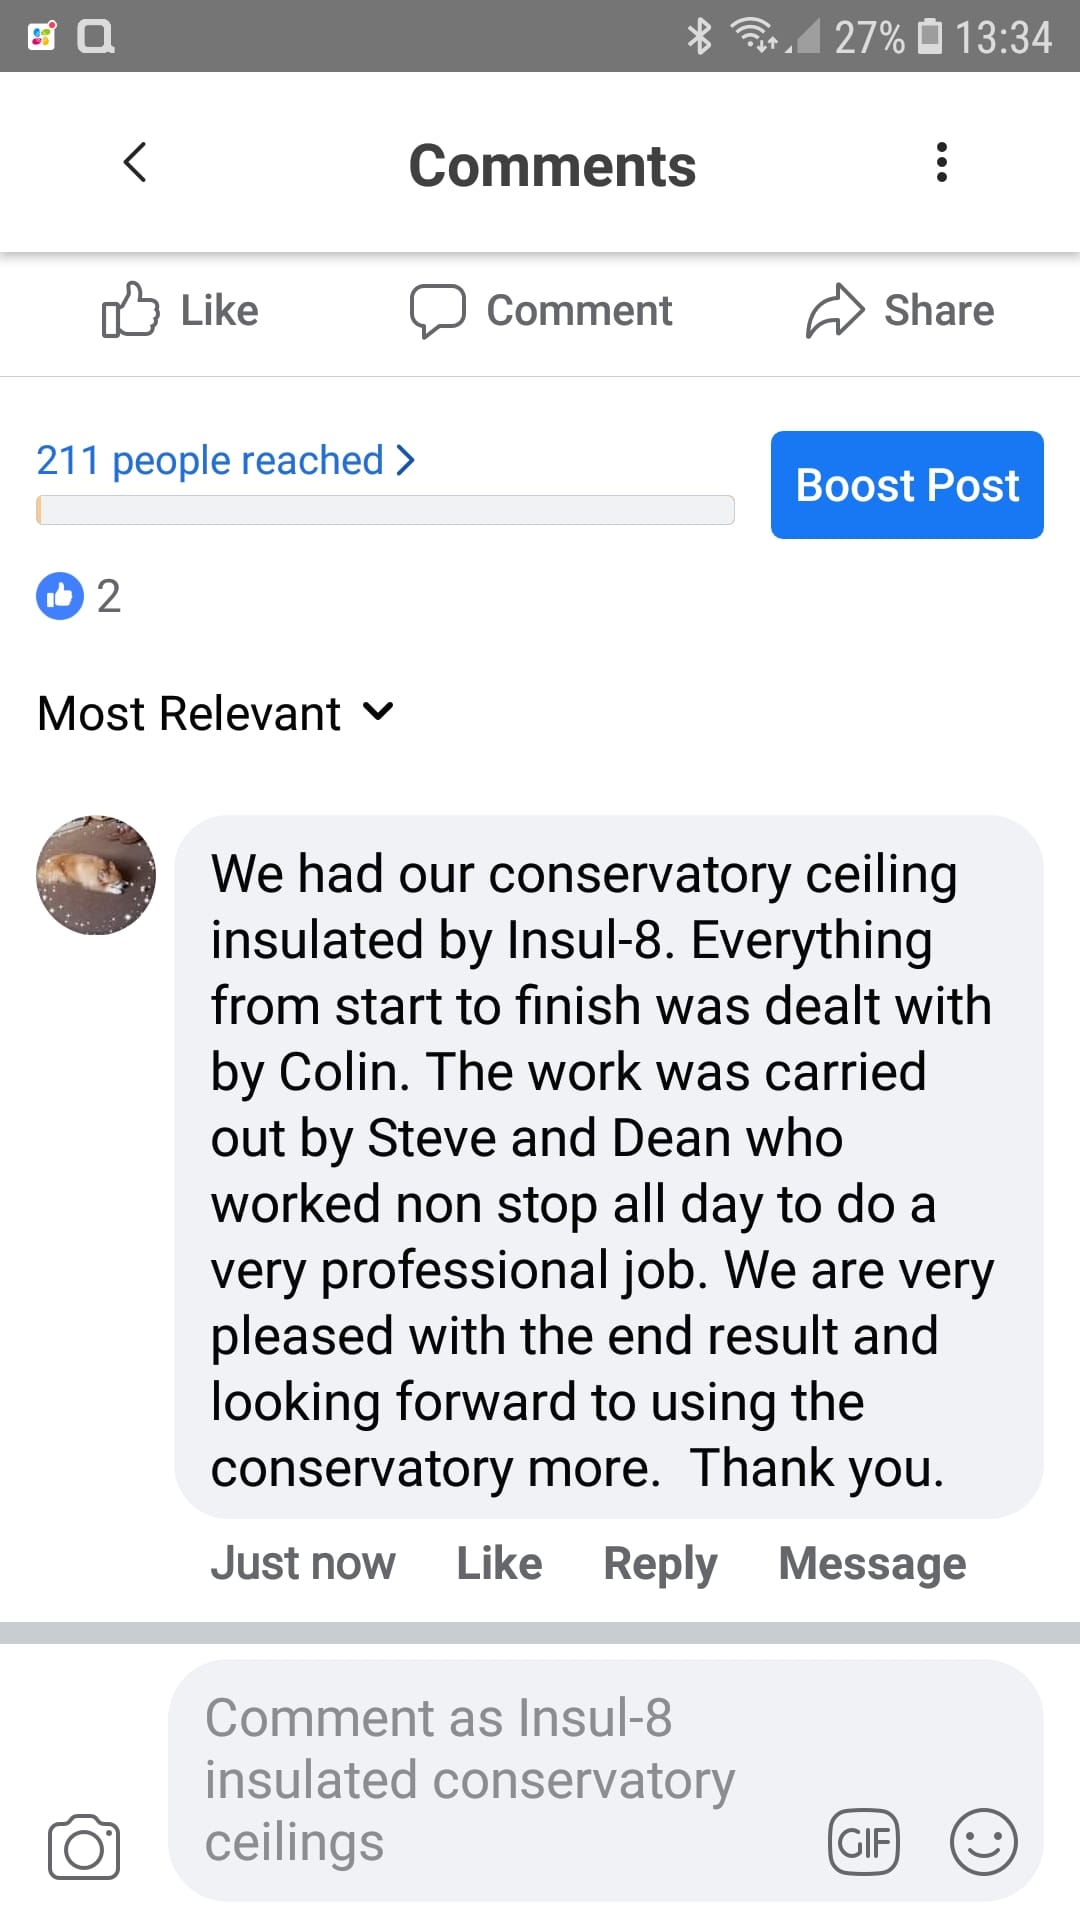Image resolution: width=1080 pixels, height=1920 pixels.
Task: Open the camera to attach photo
Action: point(84,1846)
